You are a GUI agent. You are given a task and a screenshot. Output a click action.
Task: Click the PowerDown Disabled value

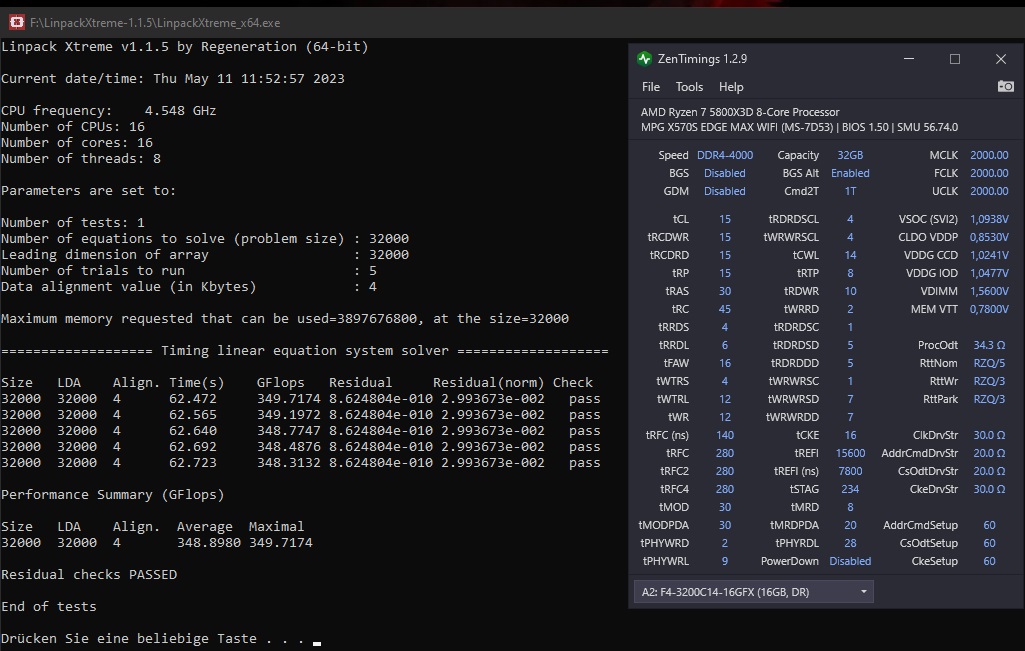tap(850, 561)
